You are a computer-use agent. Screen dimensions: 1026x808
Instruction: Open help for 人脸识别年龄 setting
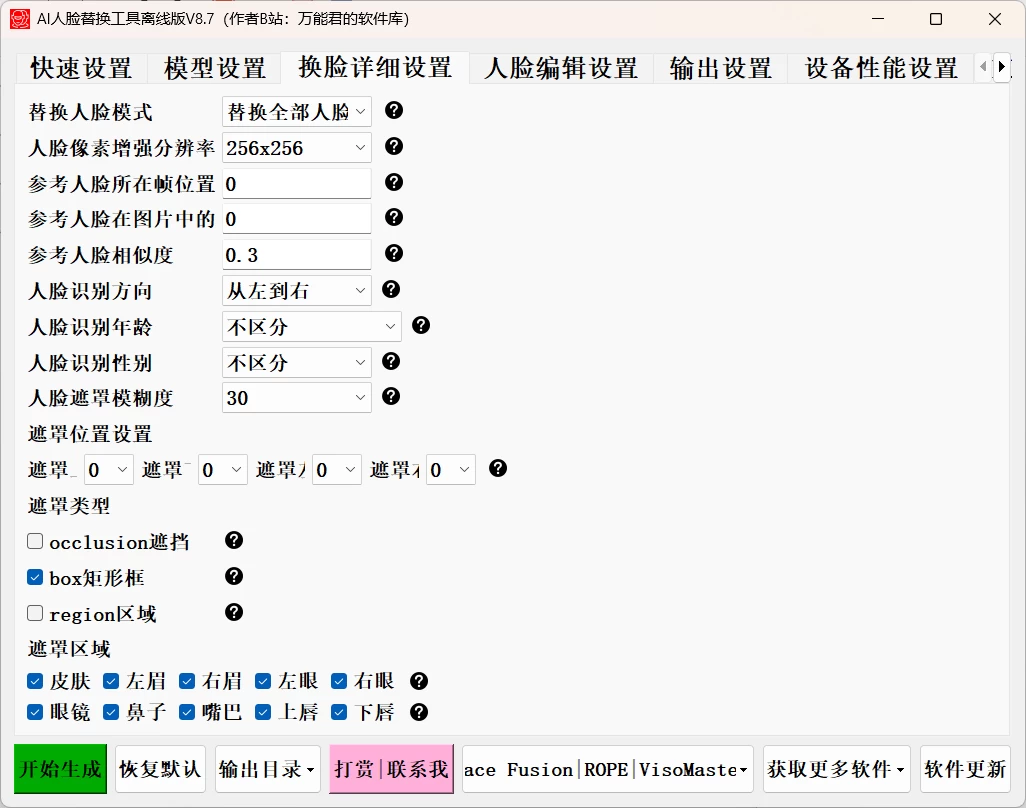click(420, 326)
